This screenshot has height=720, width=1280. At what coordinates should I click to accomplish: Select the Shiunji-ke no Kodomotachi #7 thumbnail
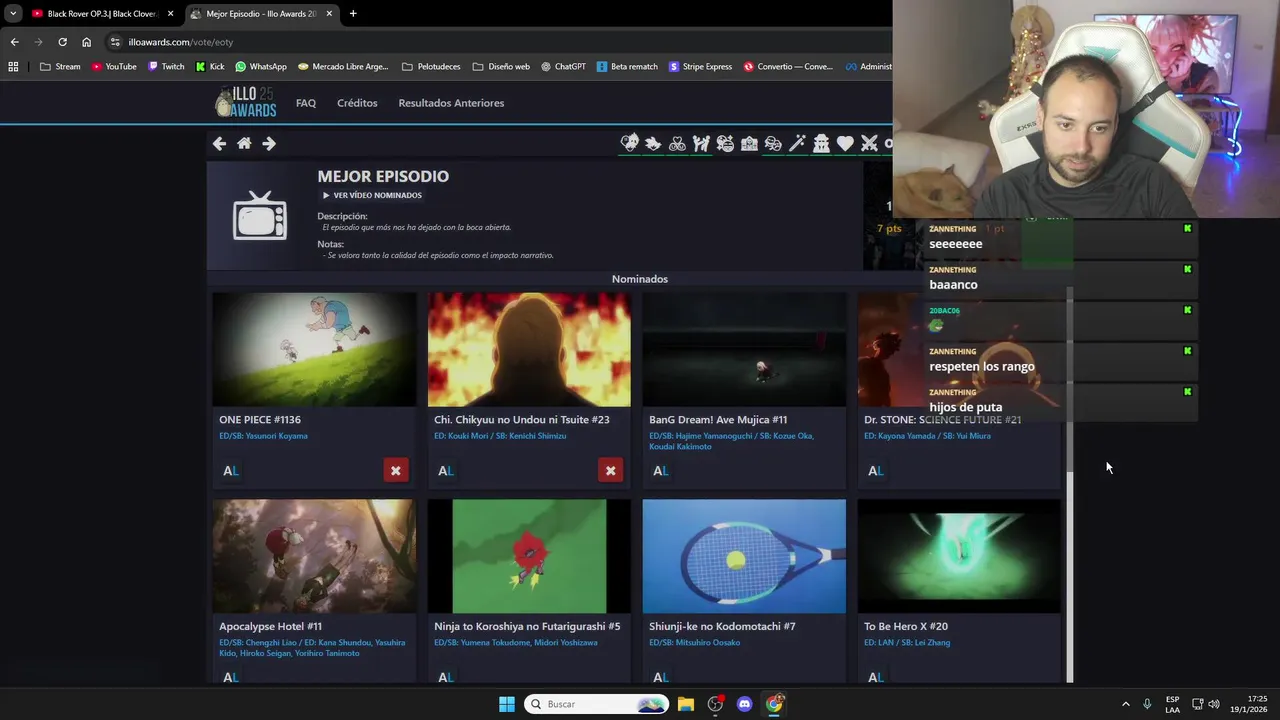coord(744,556)
